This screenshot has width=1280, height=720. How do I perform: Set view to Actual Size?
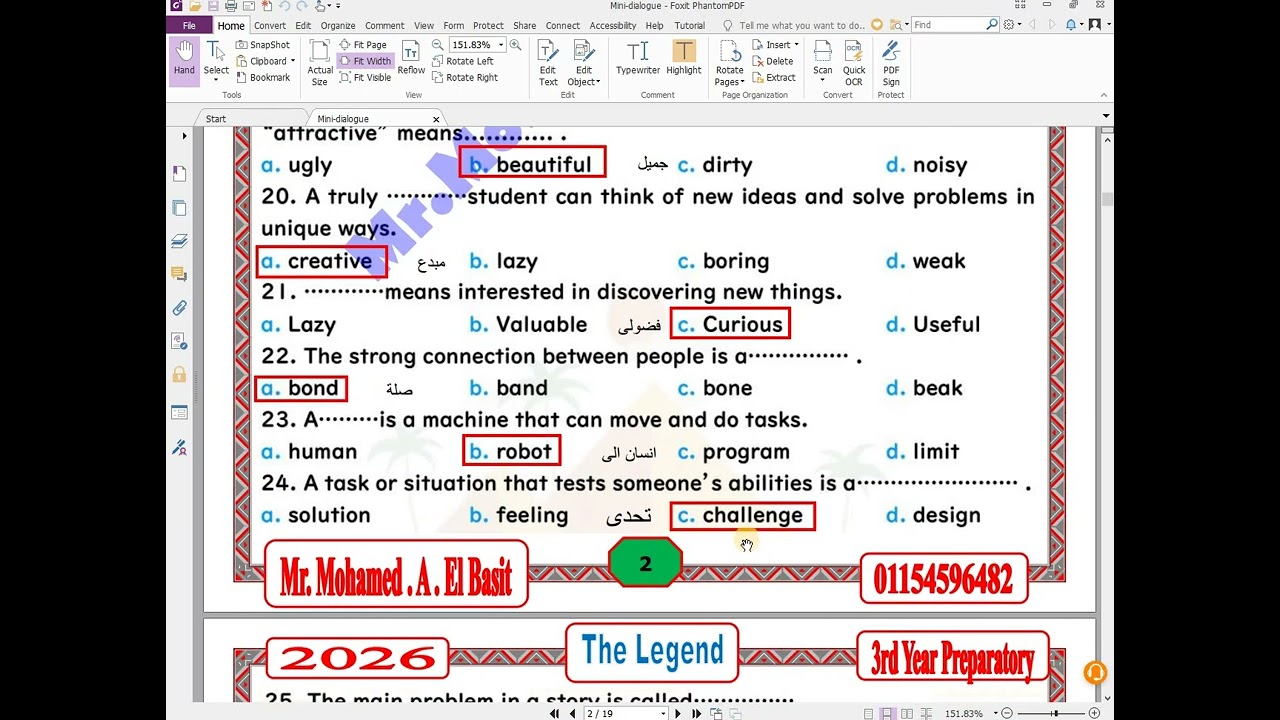320,62
